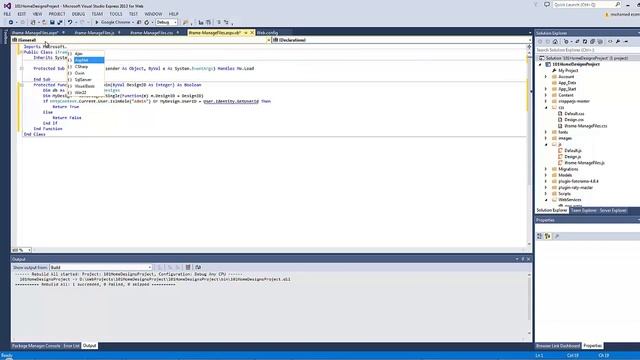This screenshot has width=640, height=360.
Task: Click the Save toolbar icon
Action: pos(52,22)
